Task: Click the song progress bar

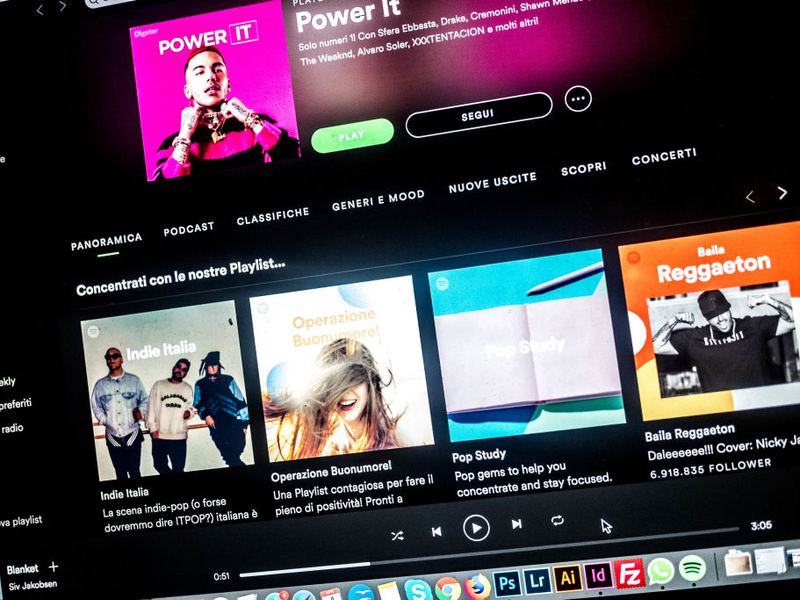Action: coord(489,552)
